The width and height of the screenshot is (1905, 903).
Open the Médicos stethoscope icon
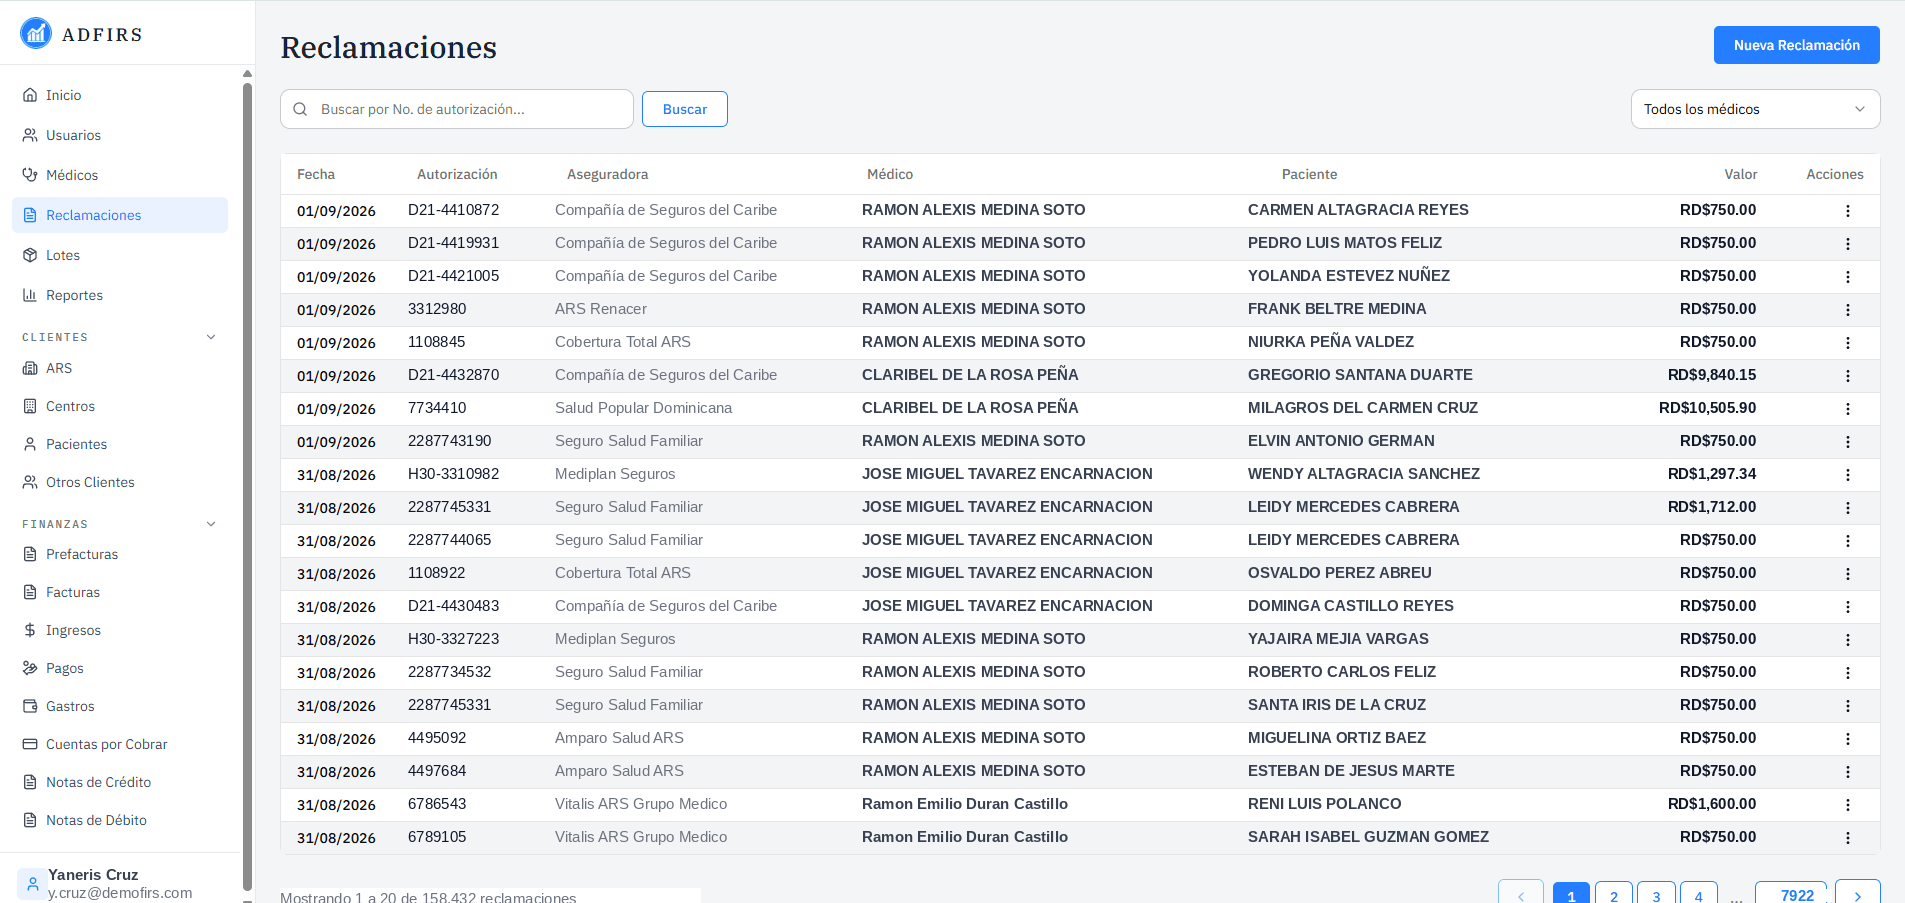pos(30,175)
